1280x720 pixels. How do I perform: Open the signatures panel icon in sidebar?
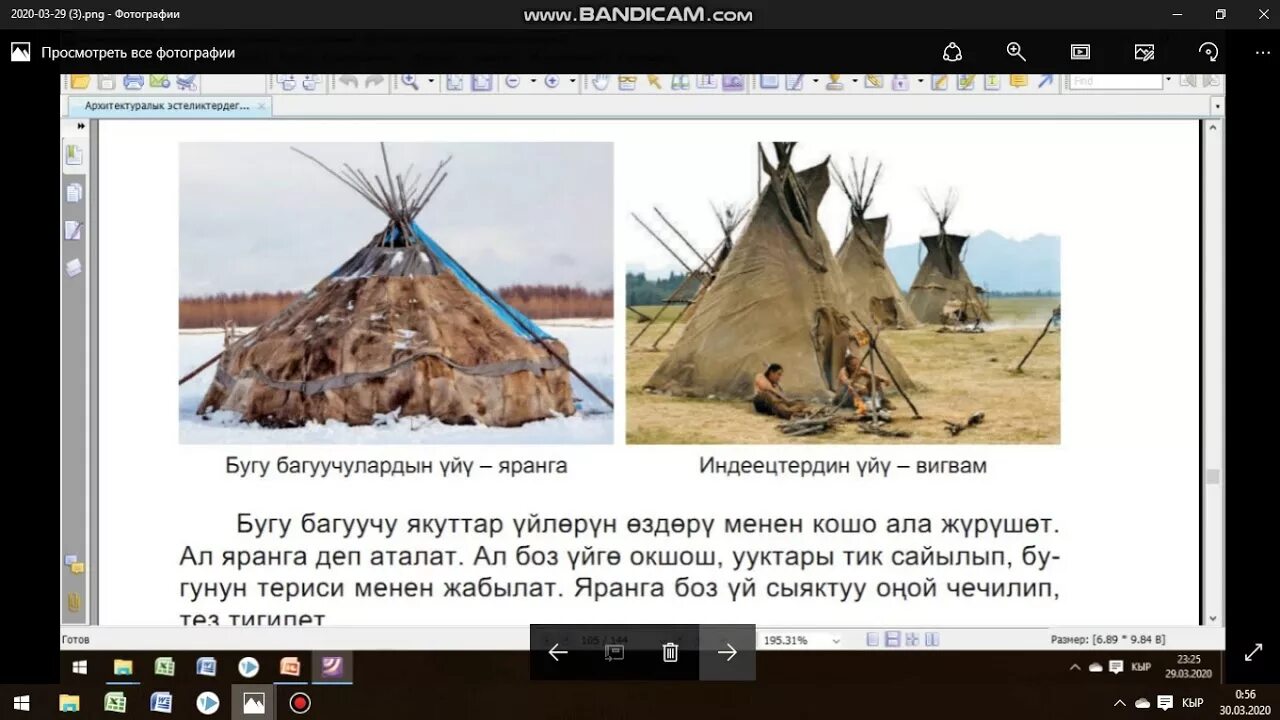[74, 231]
